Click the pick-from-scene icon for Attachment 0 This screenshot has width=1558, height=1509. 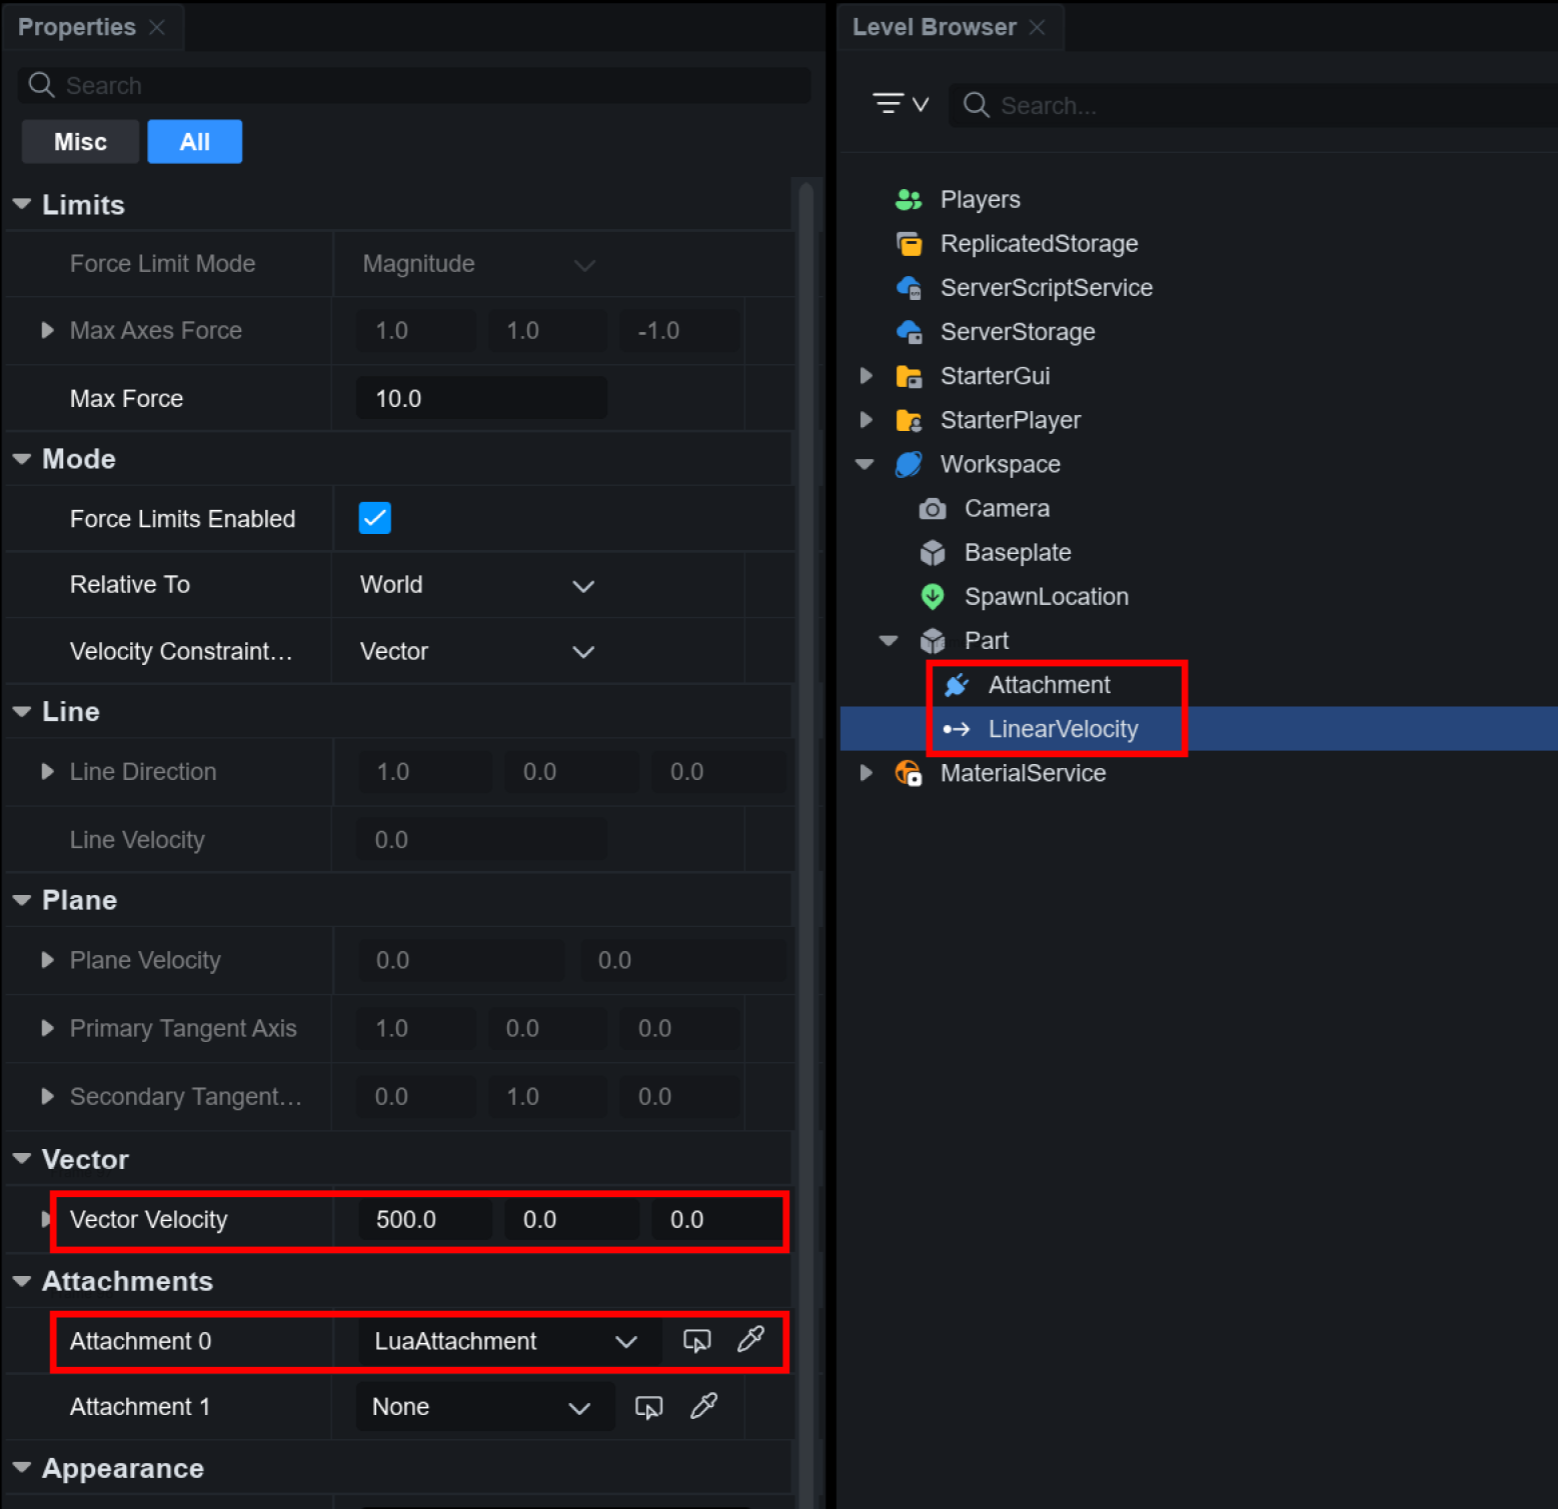(x=696, y=1340)
